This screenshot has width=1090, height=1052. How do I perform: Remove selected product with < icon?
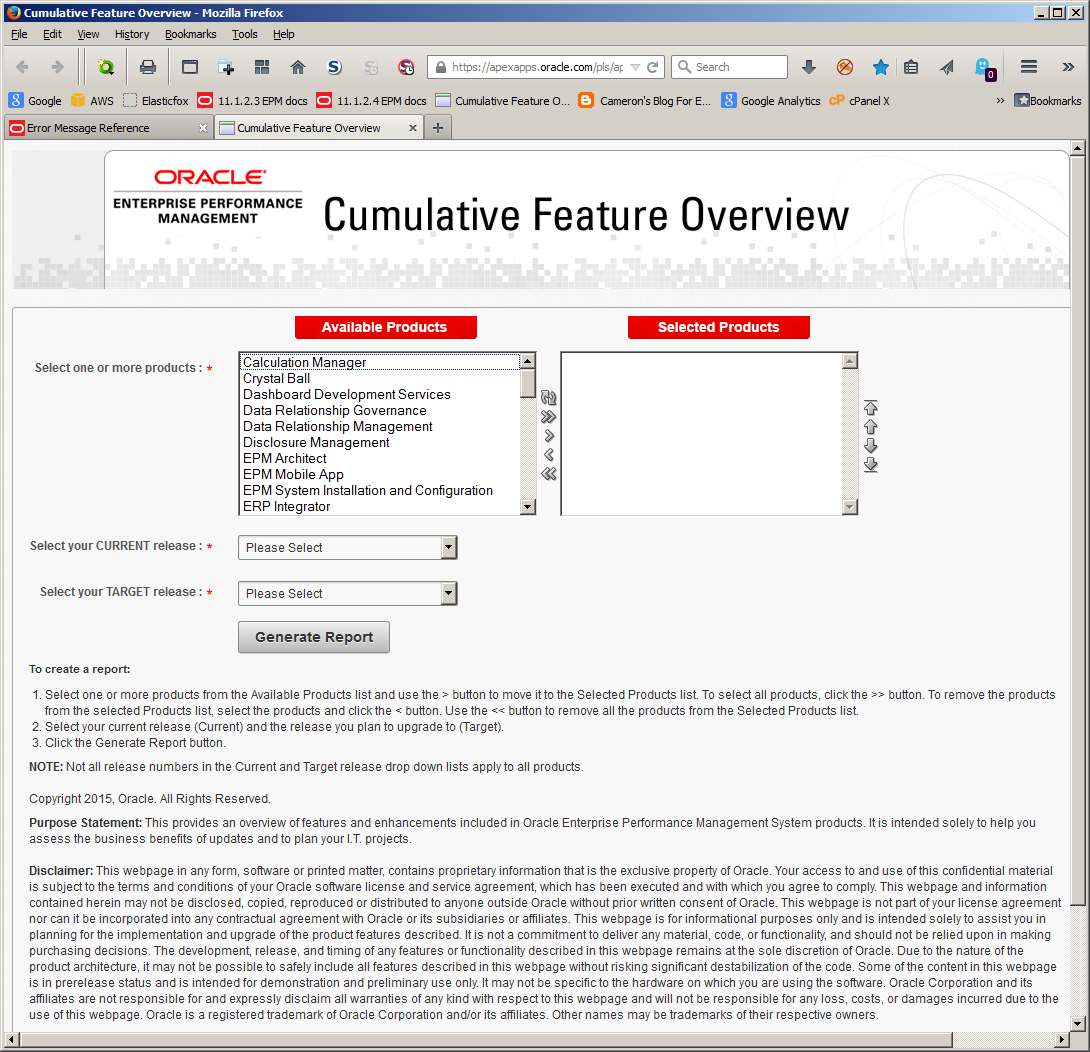tap(548, 455)
